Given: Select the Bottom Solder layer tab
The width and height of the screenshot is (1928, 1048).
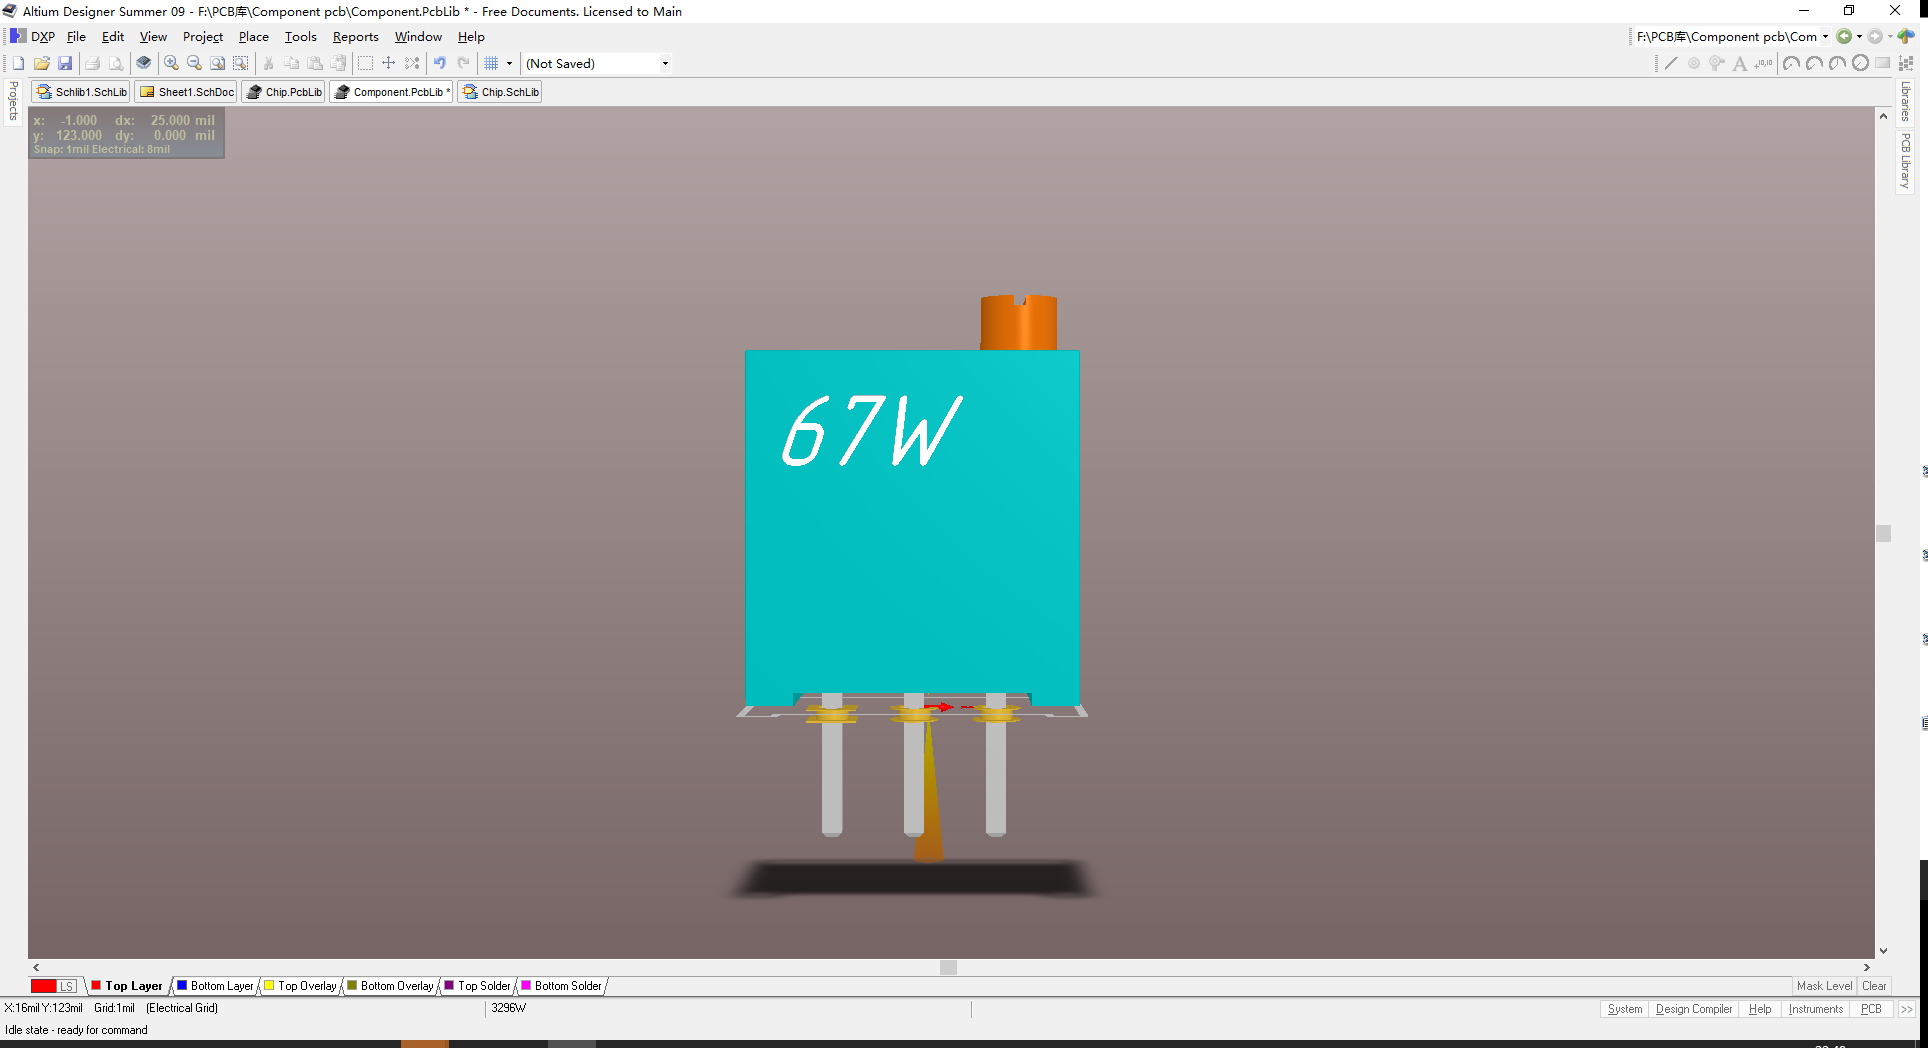Looking at the screenshot, I should (561, 986).
